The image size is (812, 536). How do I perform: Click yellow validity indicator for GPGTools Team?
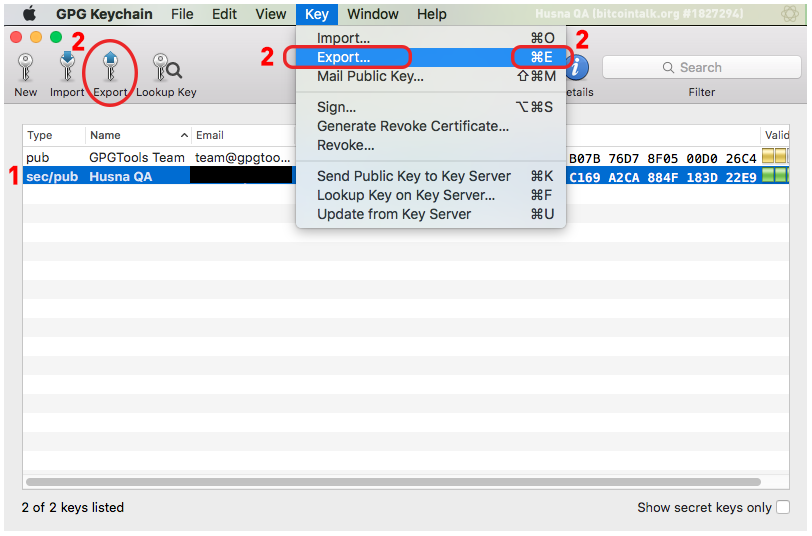point(775,156)
